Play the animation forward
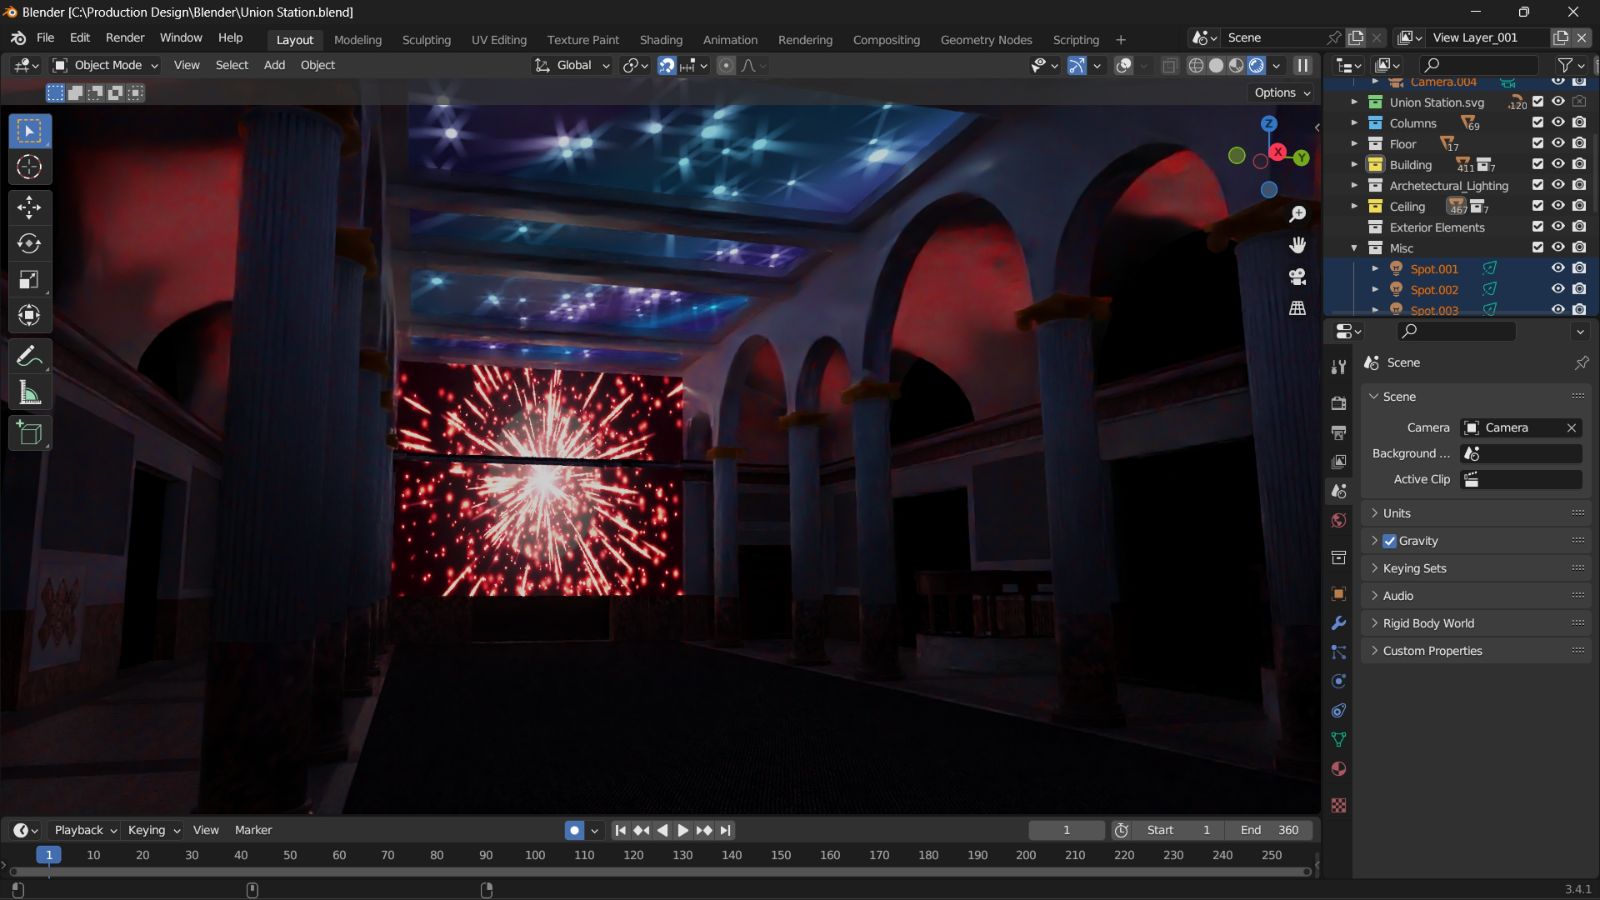Screen dimensions: 1600x900 (683, 830)
